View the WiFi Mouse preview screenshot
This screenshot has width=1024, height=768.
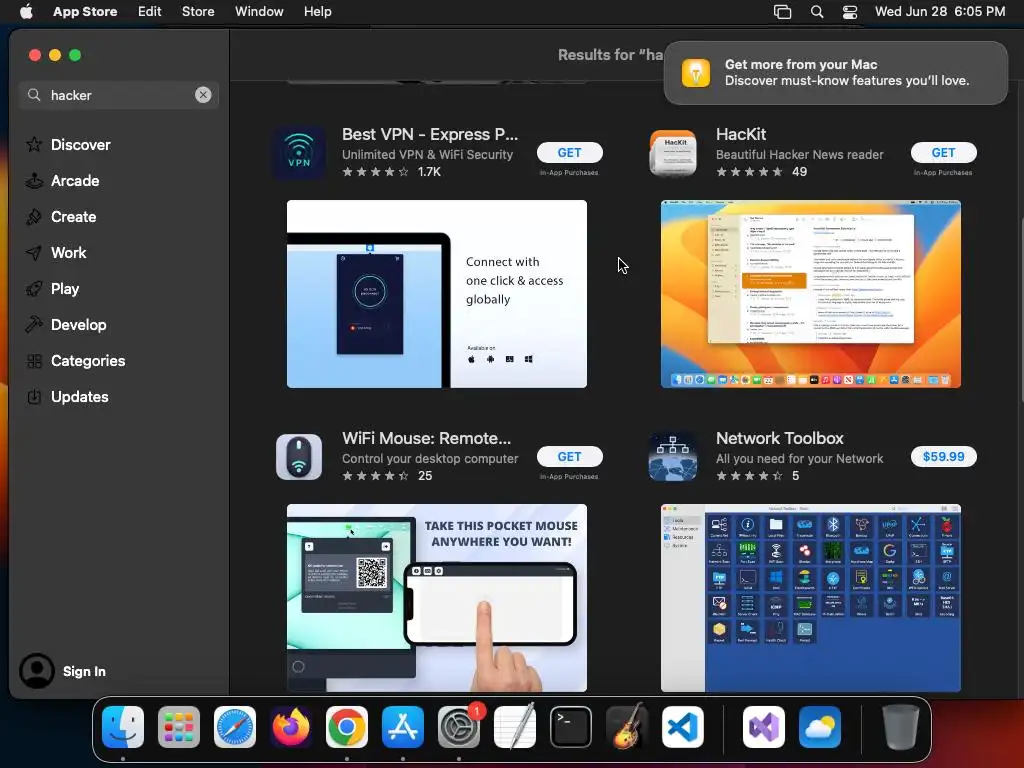(x=437, y=598)
